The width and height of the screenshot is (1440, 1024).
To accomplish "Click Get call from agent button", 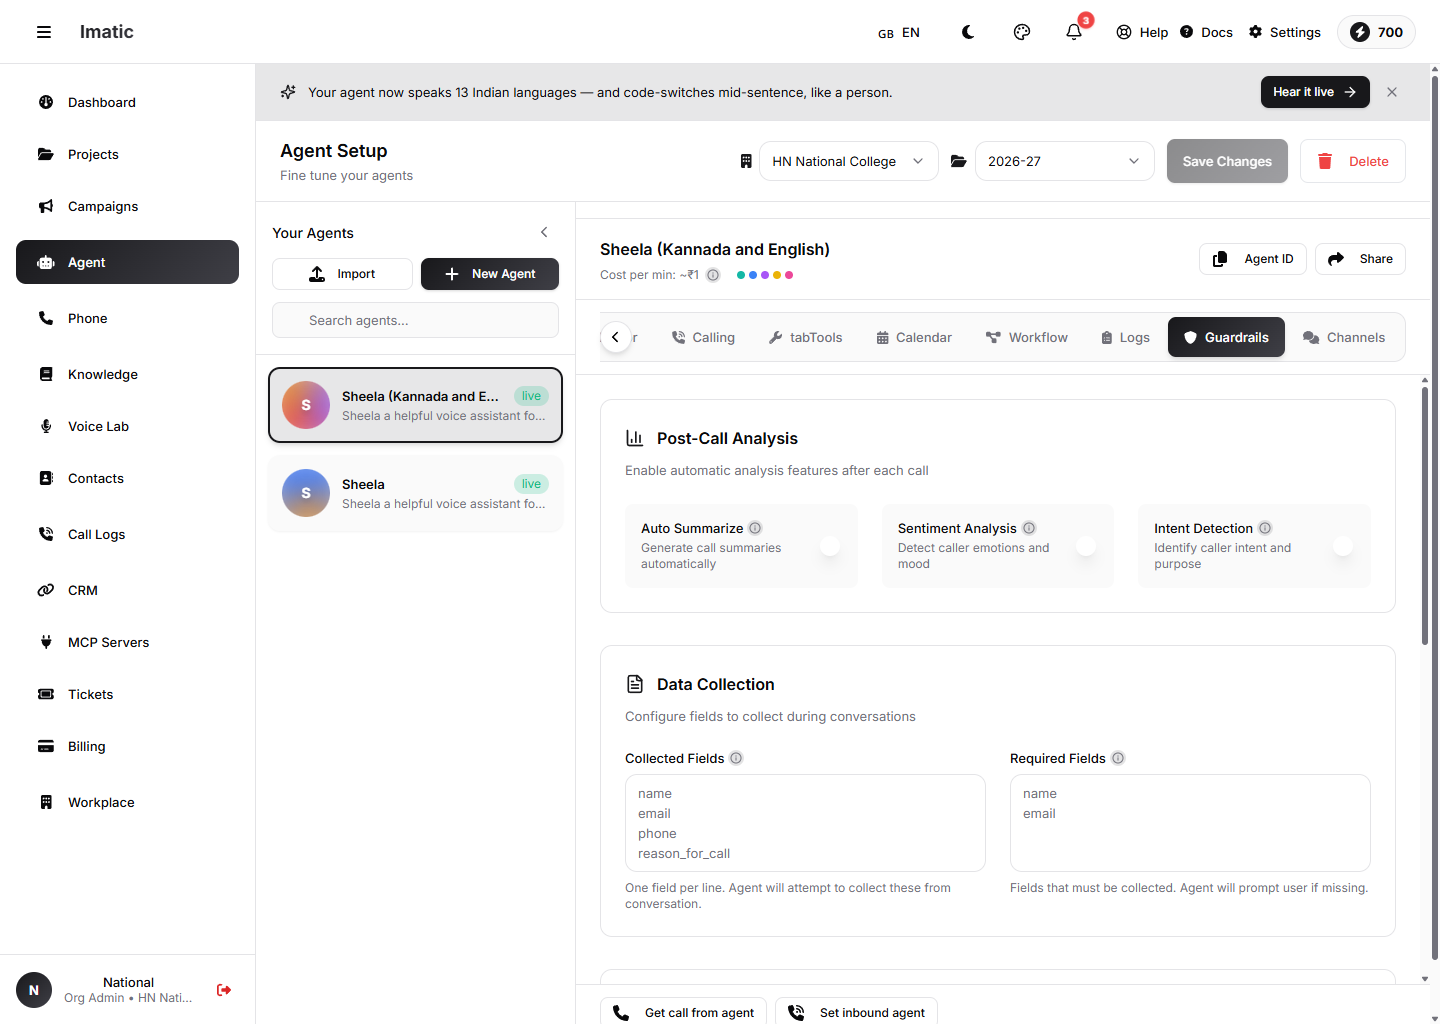I will [x=684, y=1012].
